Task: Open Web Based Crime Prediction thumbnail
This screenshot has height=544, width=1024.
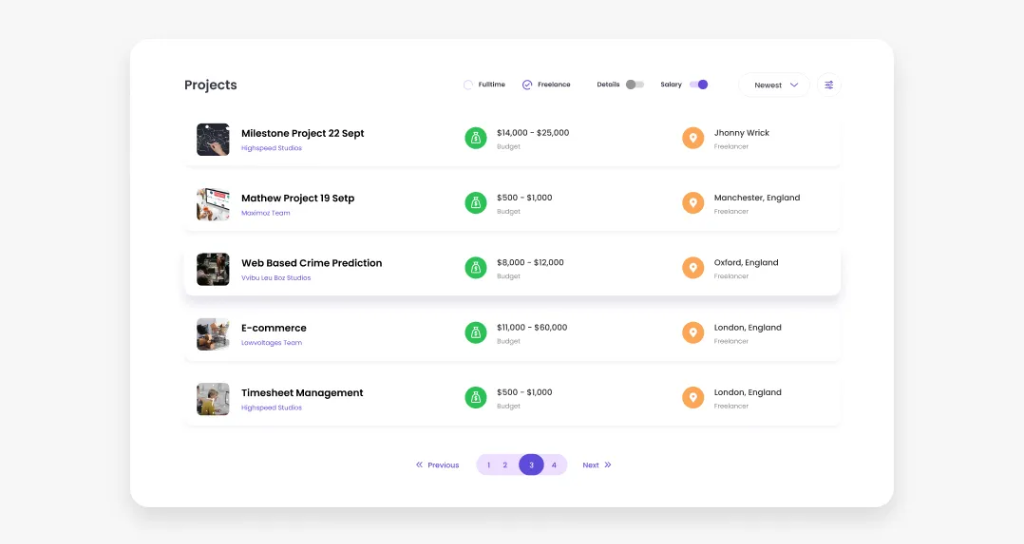Action: [x=213, y=269]
